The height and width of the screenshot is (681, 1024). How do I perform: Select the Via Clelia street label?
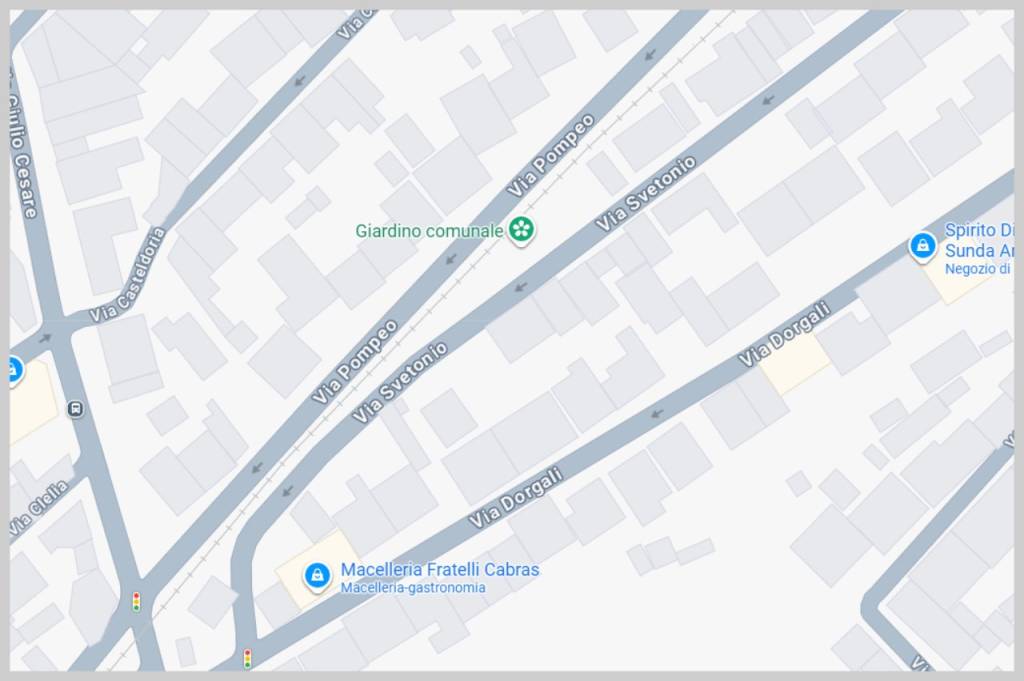tap(38, 507)
